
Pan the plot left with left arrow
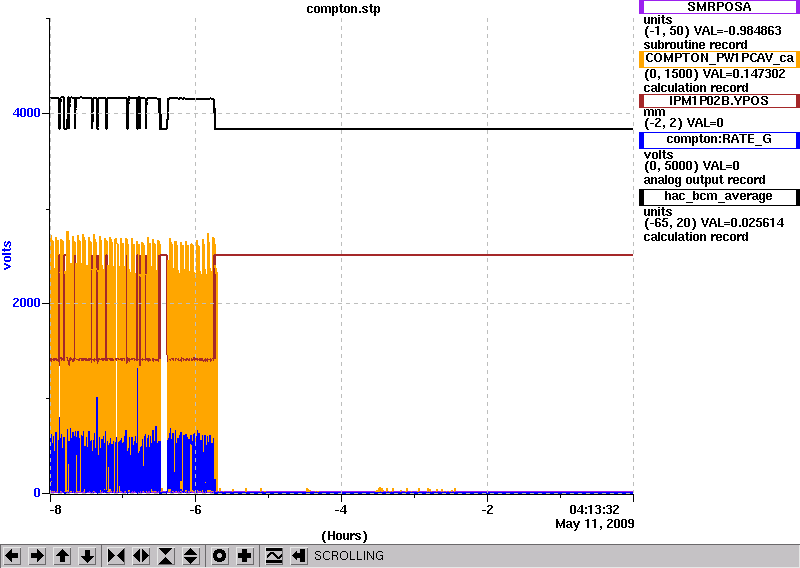click(13, 555)
